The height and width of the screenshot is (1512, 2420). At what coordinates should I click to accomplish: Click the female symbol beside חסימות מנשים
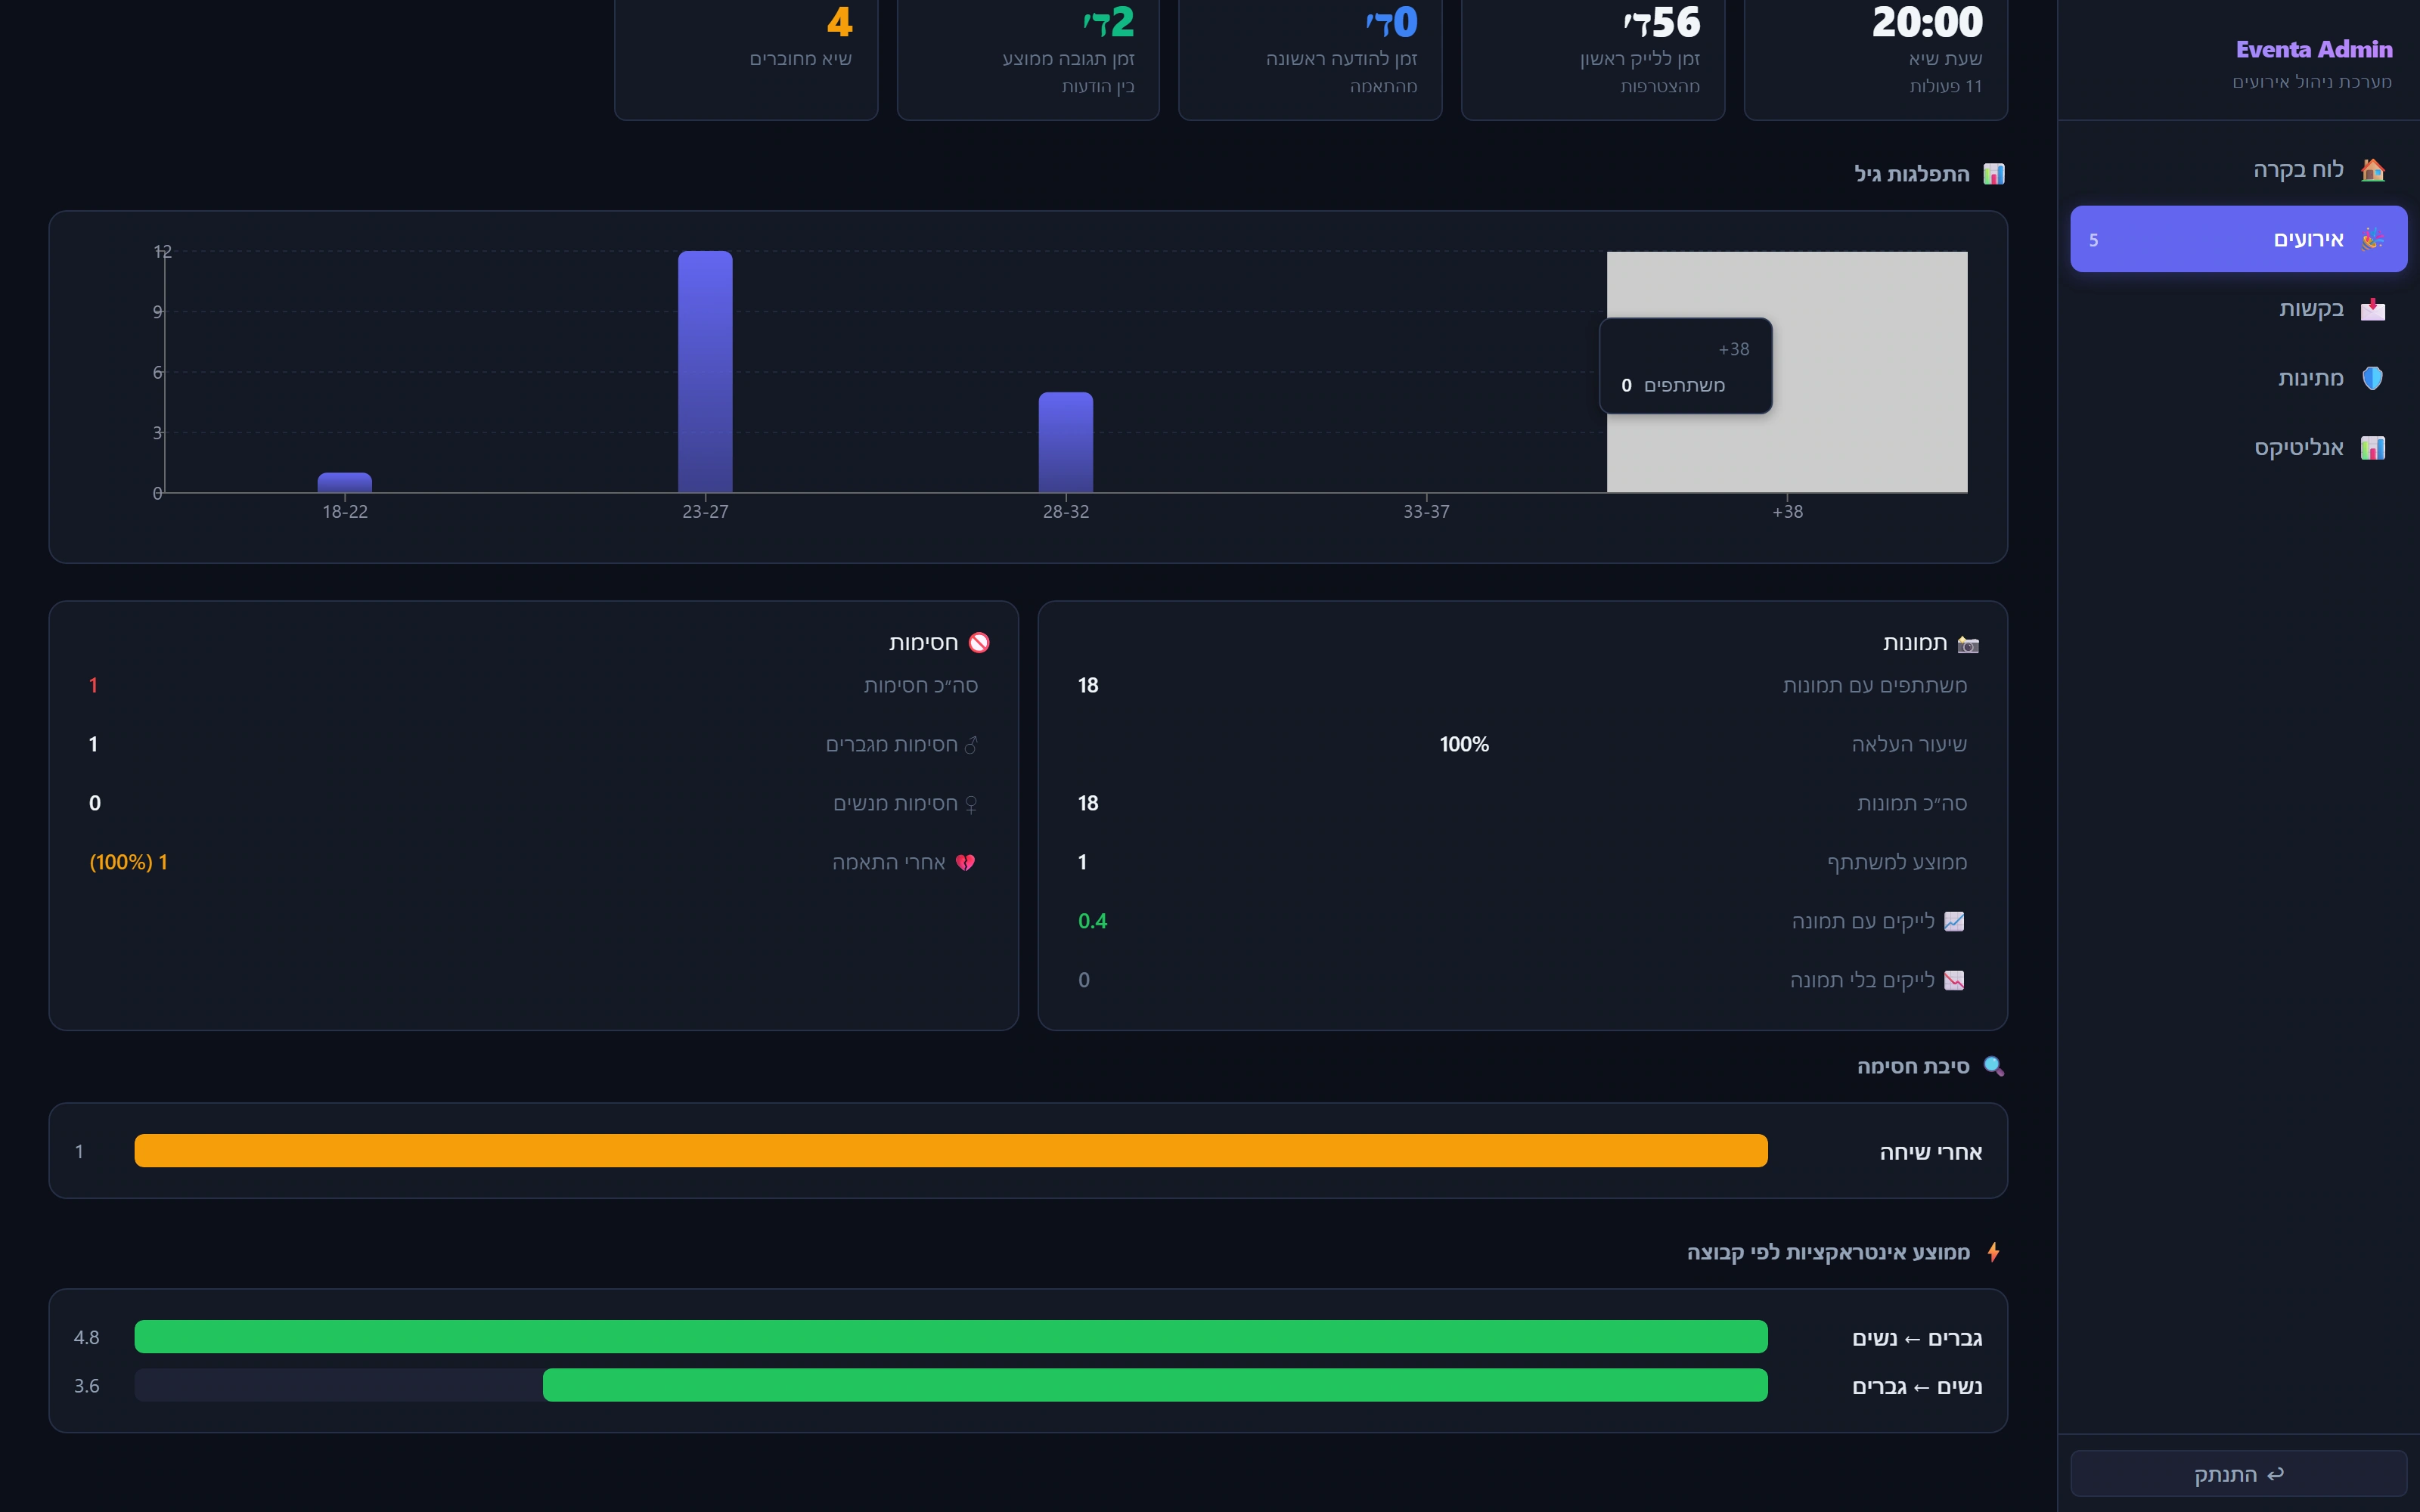970,804
